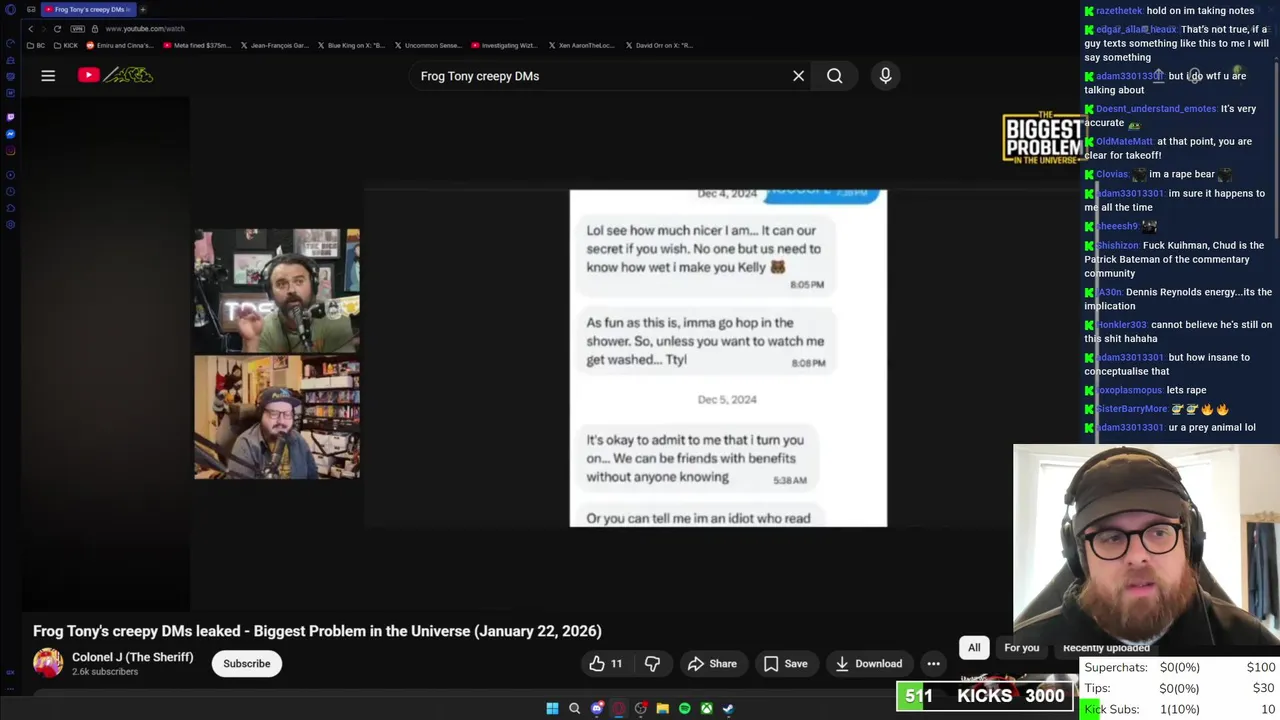Reload the YouTube page
The width and height of the screenshot is (1280, 720).
tap(57, 29)
